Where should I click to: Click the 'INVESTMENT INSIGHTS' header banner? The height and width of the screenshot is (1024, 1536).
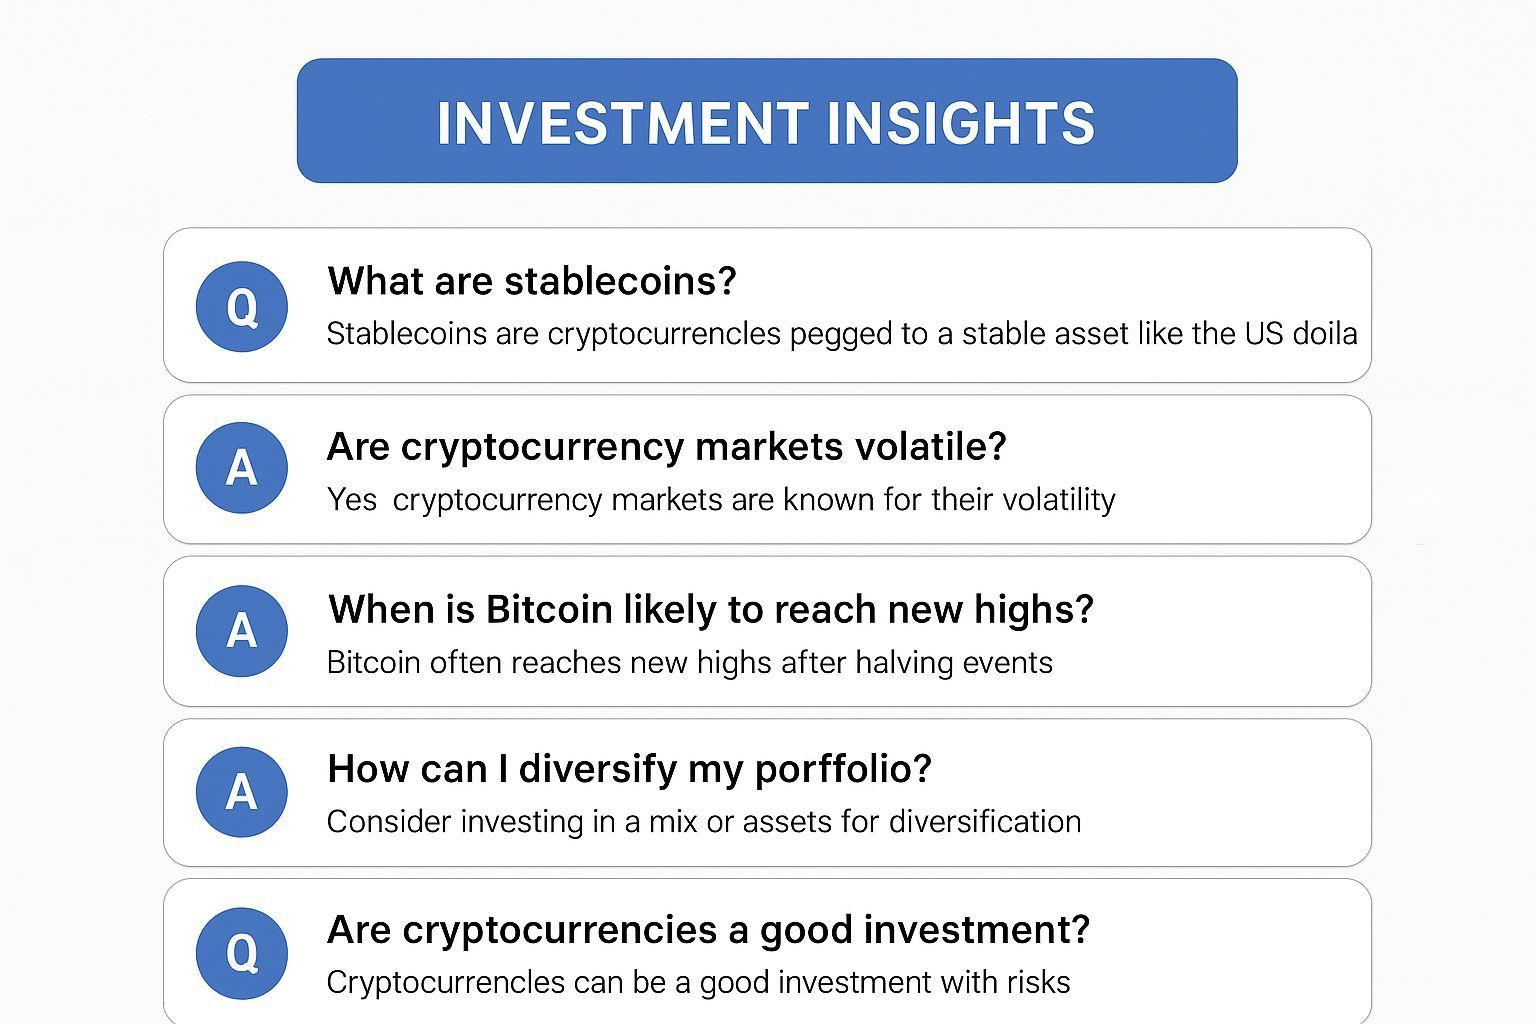click(766, 121)
